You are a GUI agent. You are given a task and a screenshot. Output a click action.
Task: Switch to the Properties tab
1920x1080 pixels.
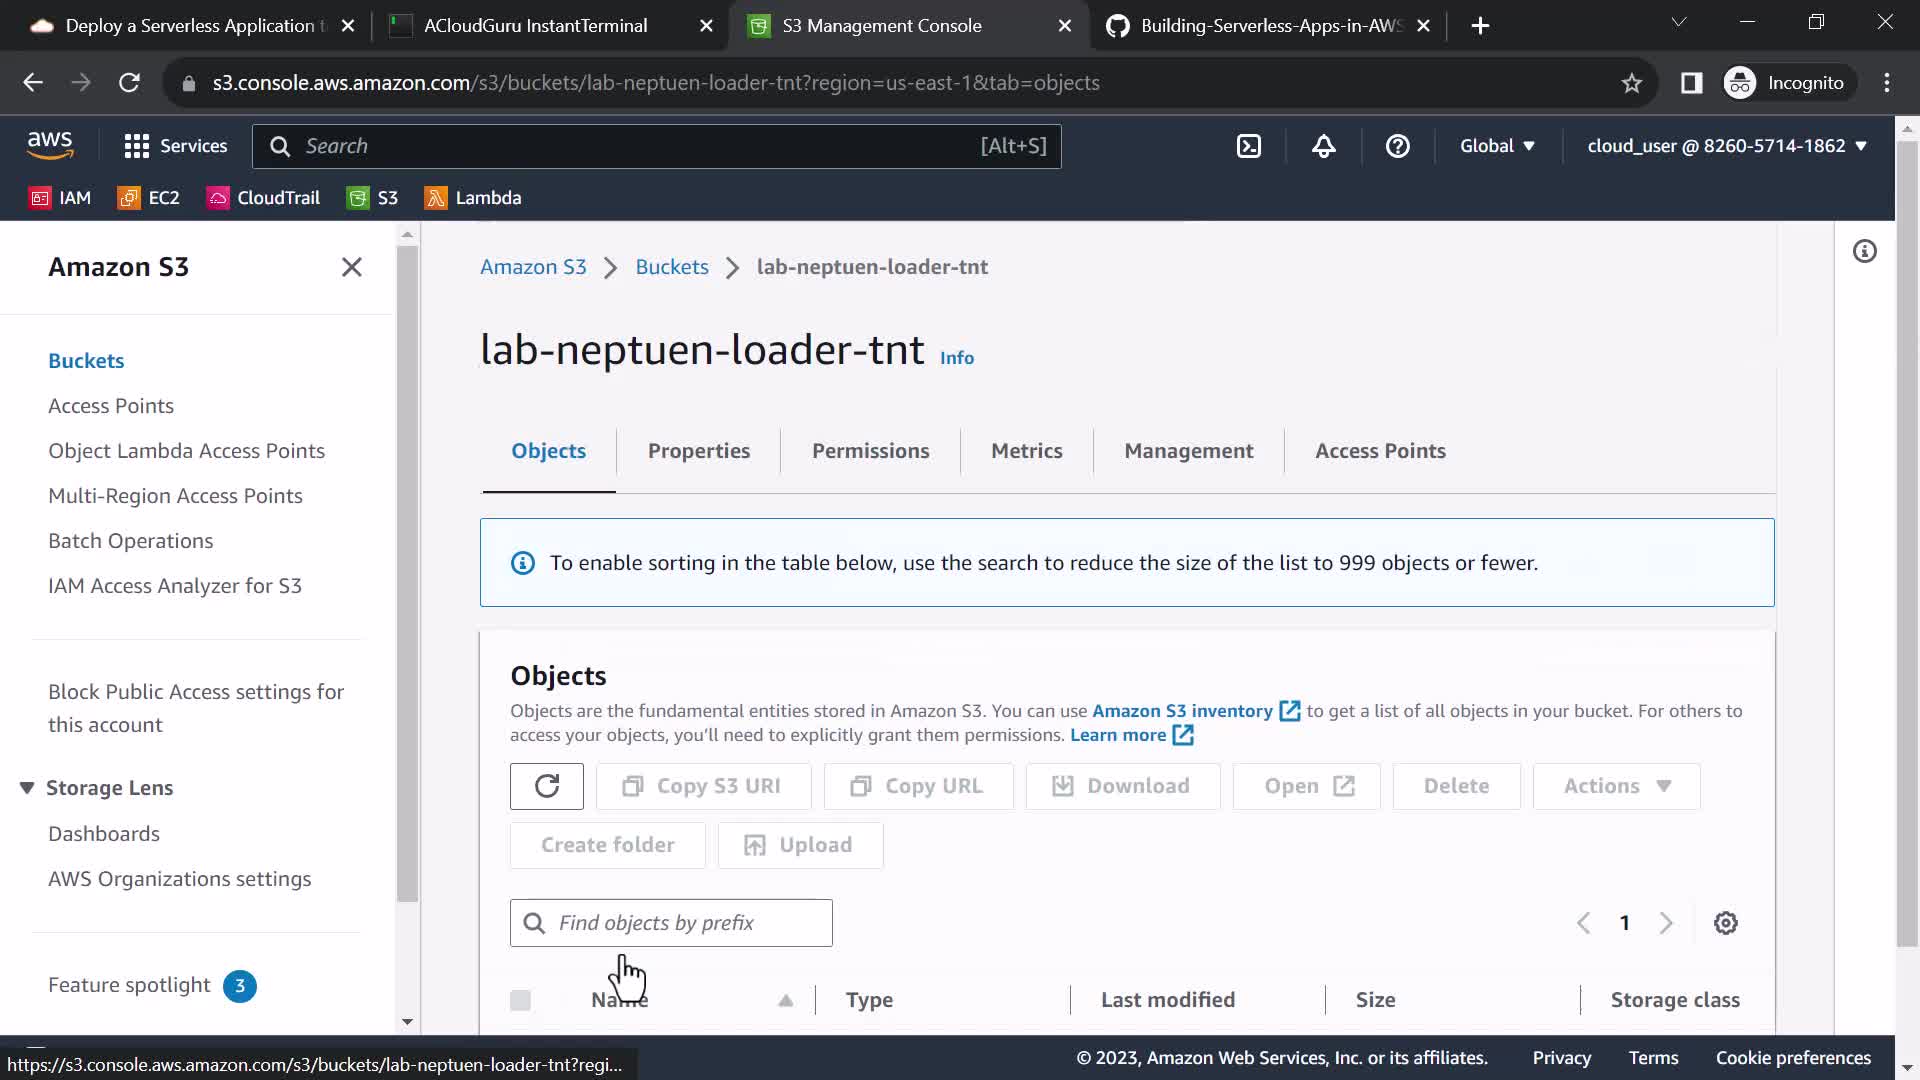[698, 451]
